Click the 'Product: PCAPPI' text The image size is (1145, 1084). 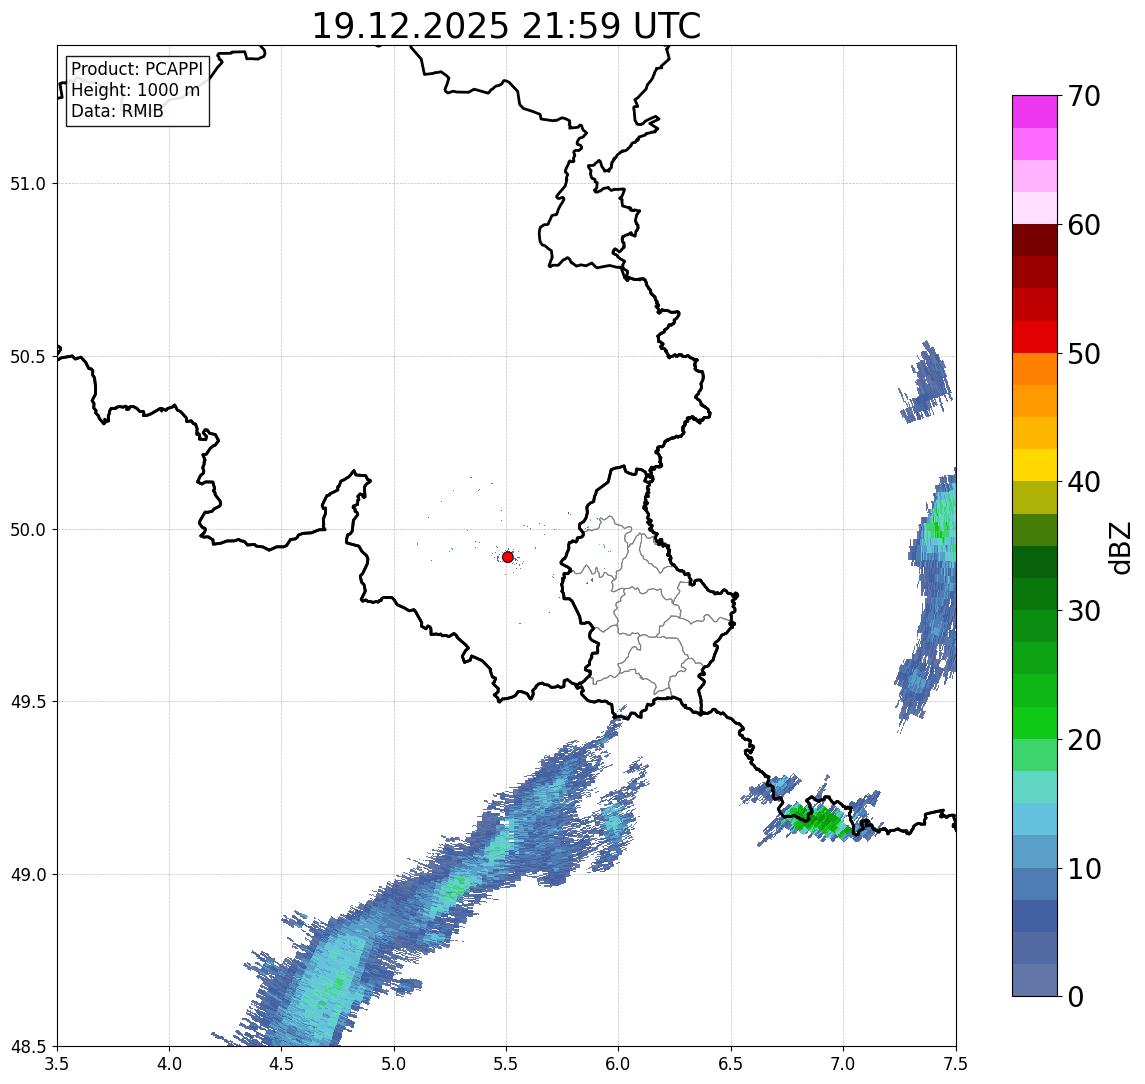[137, 69]
